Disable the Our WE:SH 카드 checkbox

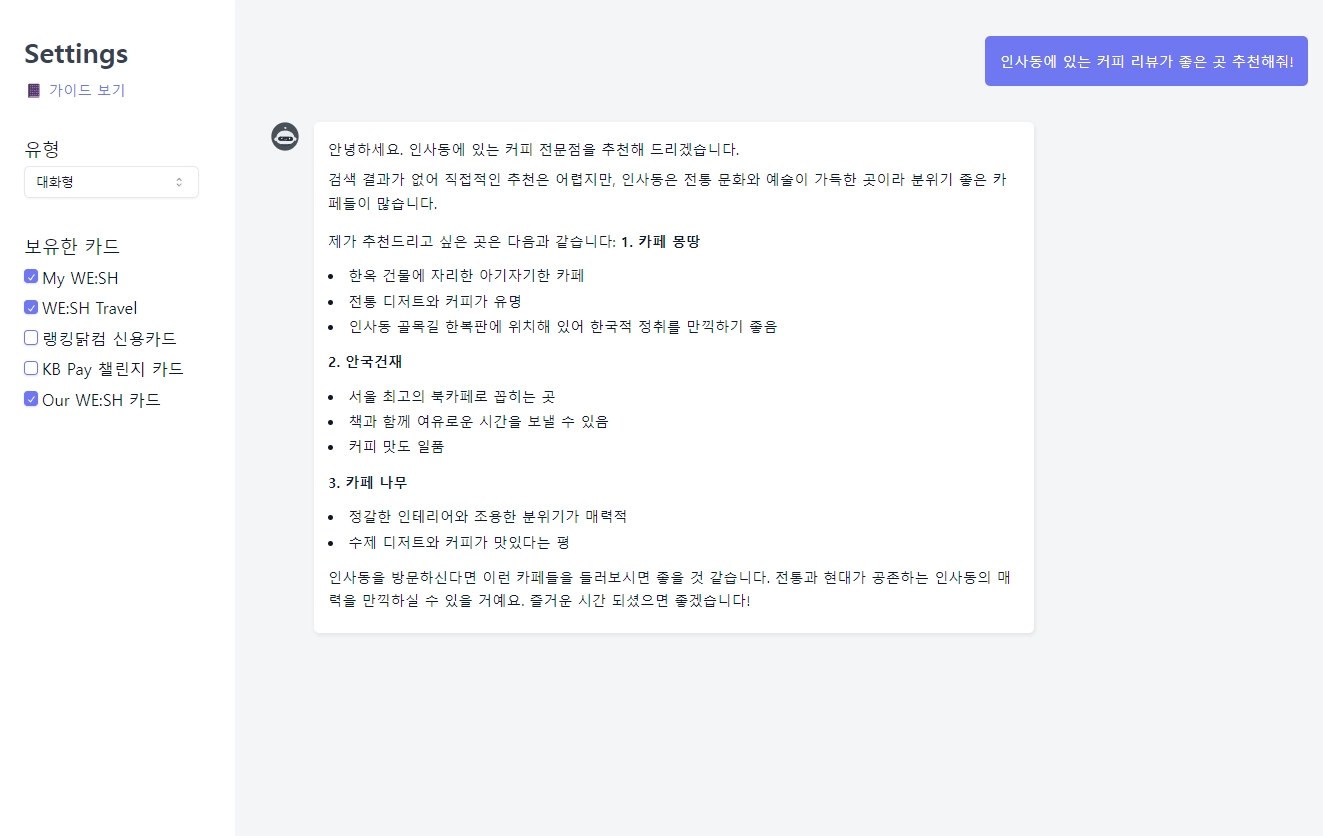[x=31, y=399]
